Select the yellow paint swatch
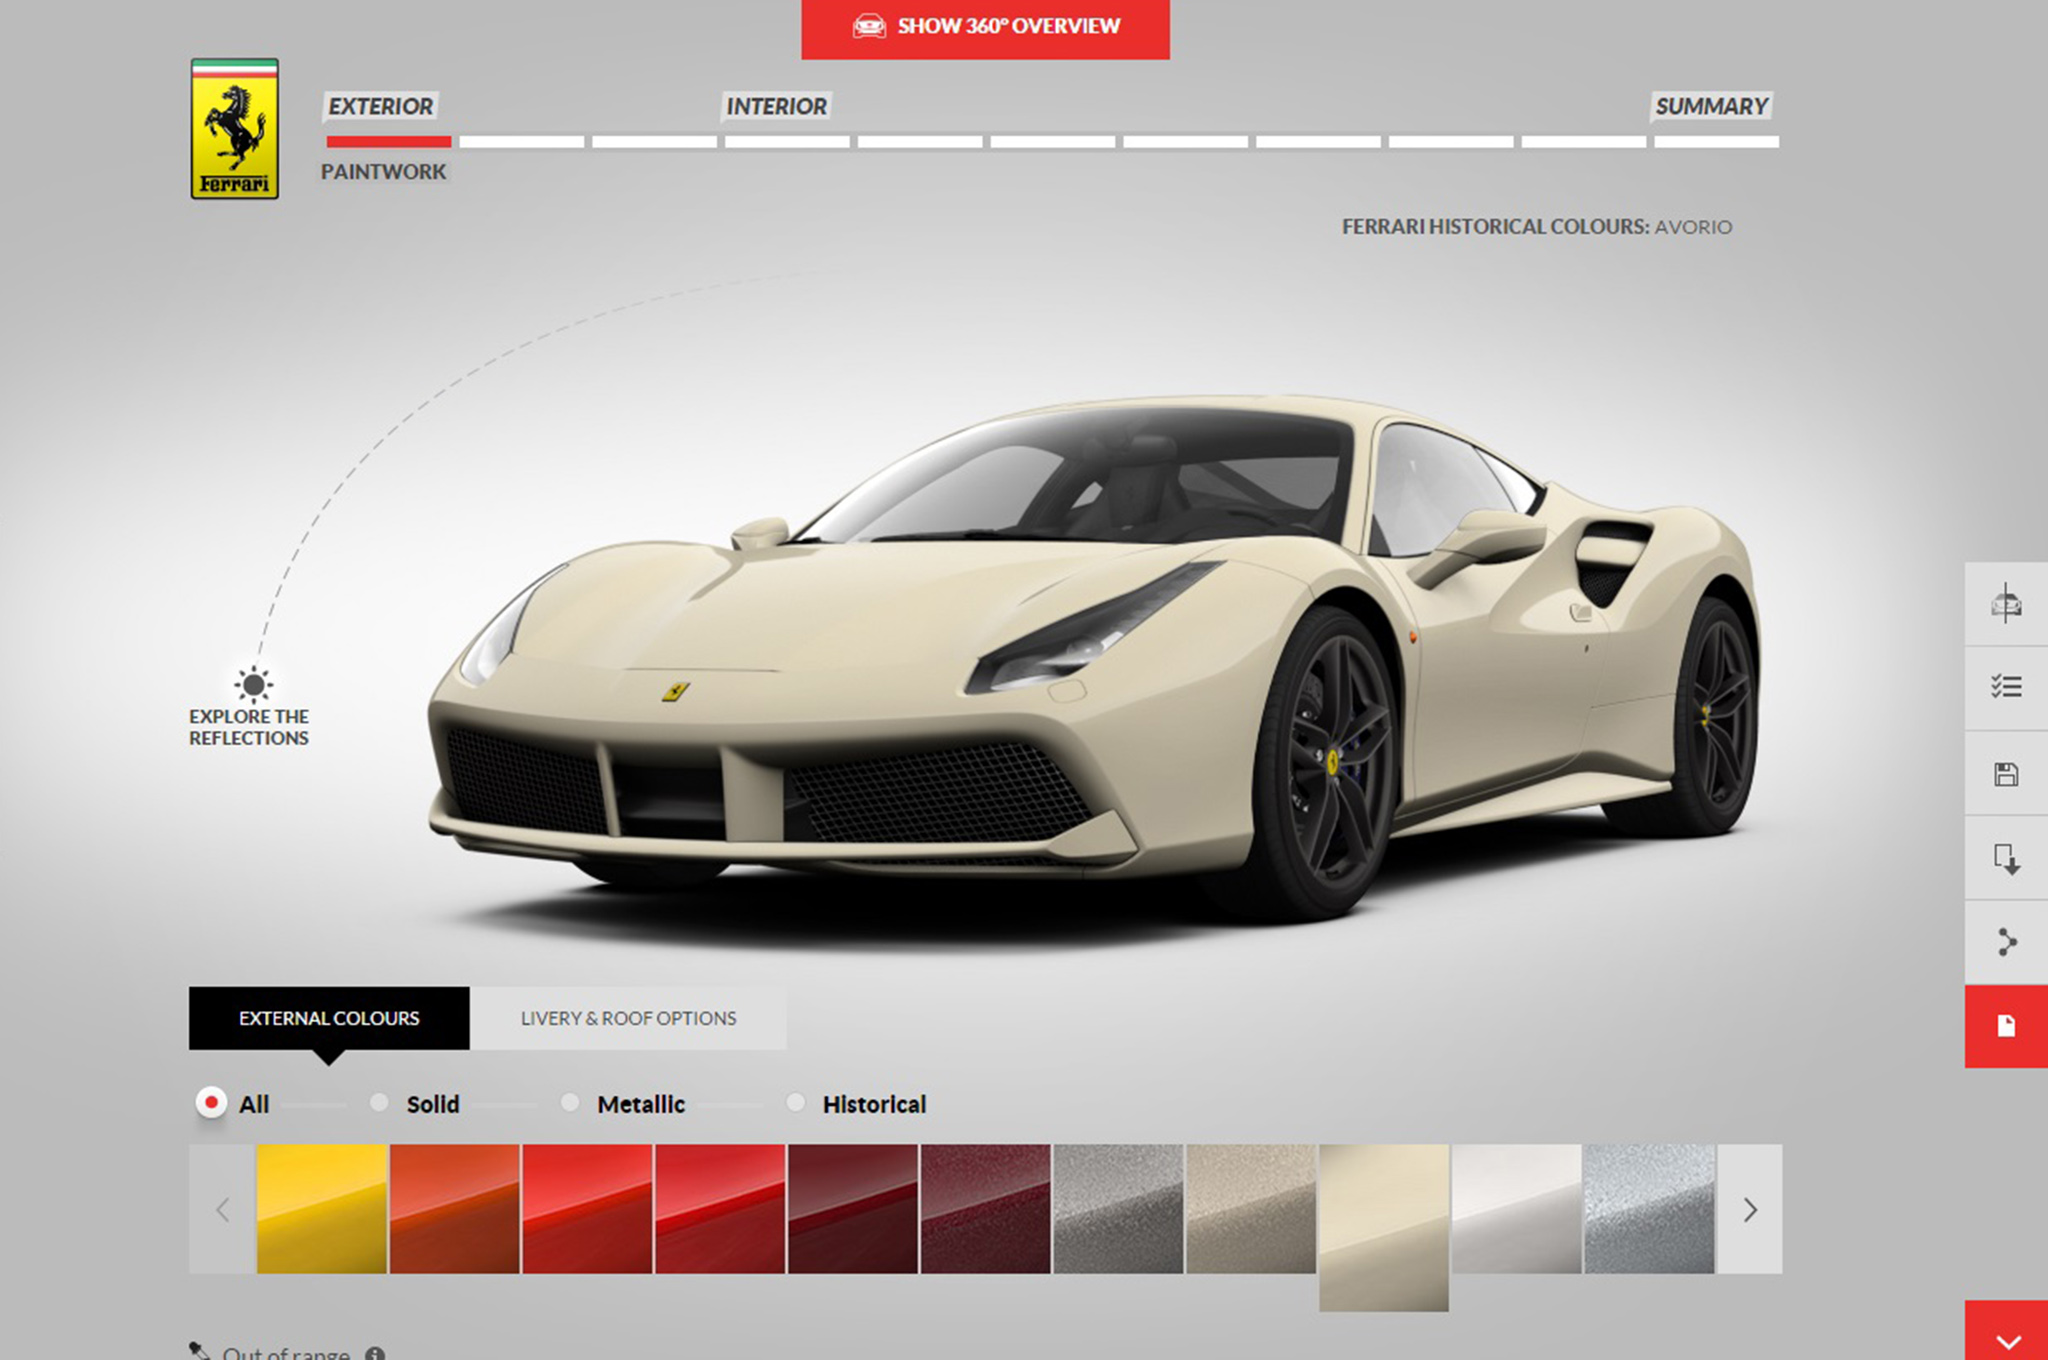2048x1360 pixels. point(320,1210)
